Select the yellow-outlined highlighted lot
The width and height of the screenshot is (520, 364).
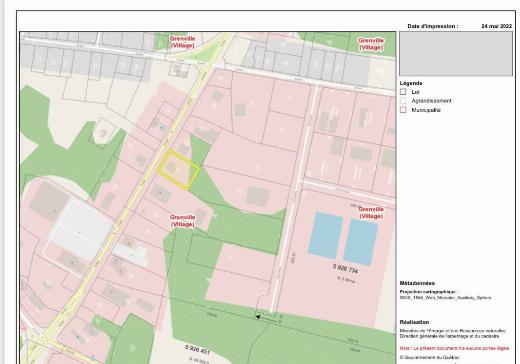[x=178, y=169]
